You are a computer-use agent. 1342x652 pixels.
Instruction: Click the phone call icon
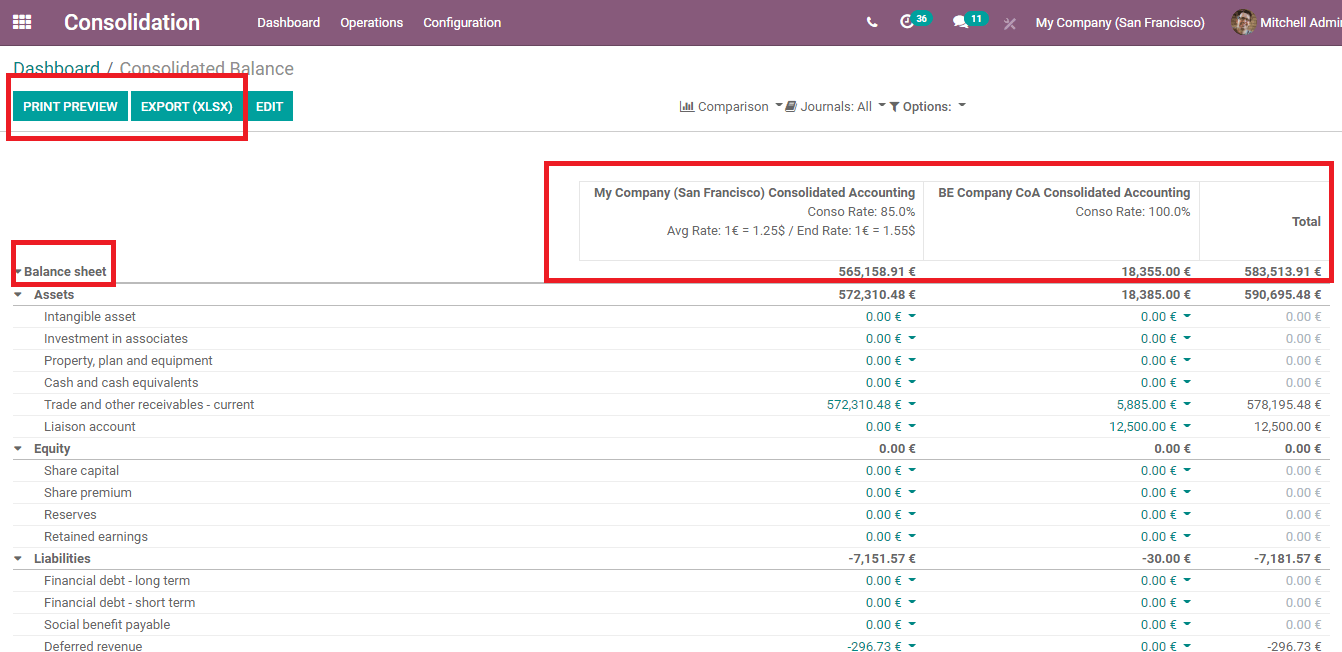point(872,22)
